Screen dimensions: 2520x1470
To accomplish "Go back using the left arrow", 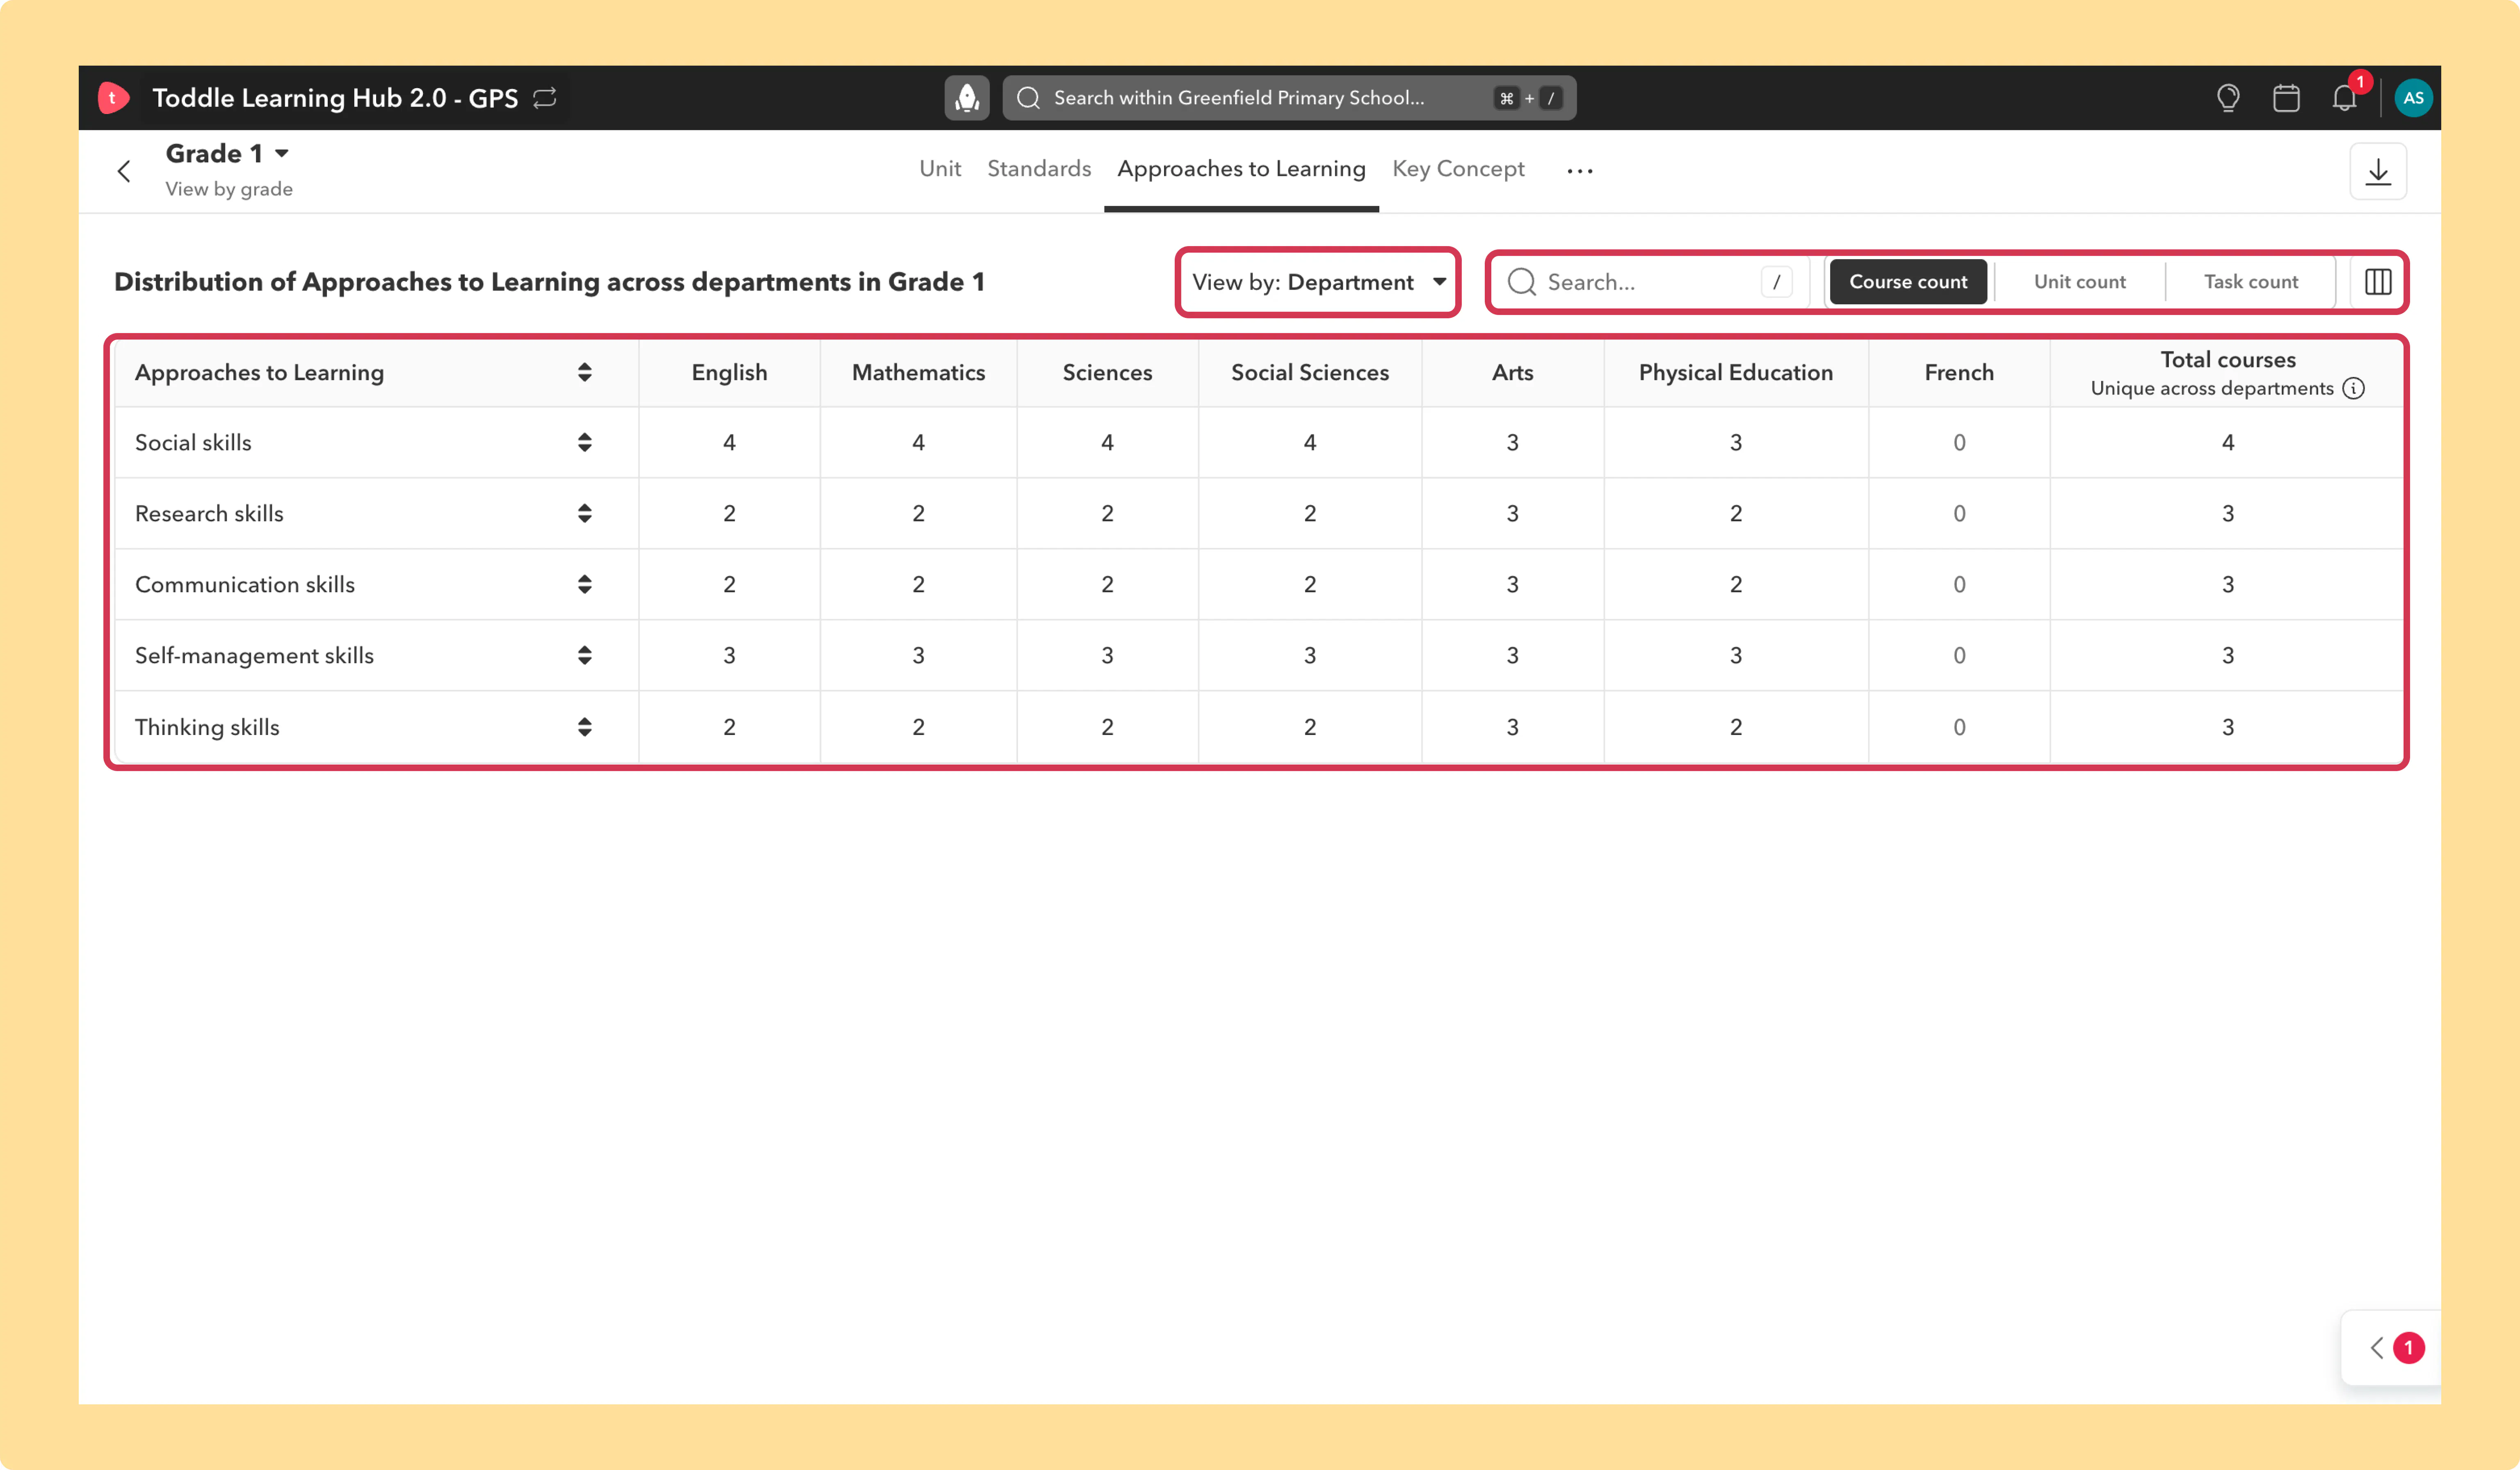I will coord(124,172).
